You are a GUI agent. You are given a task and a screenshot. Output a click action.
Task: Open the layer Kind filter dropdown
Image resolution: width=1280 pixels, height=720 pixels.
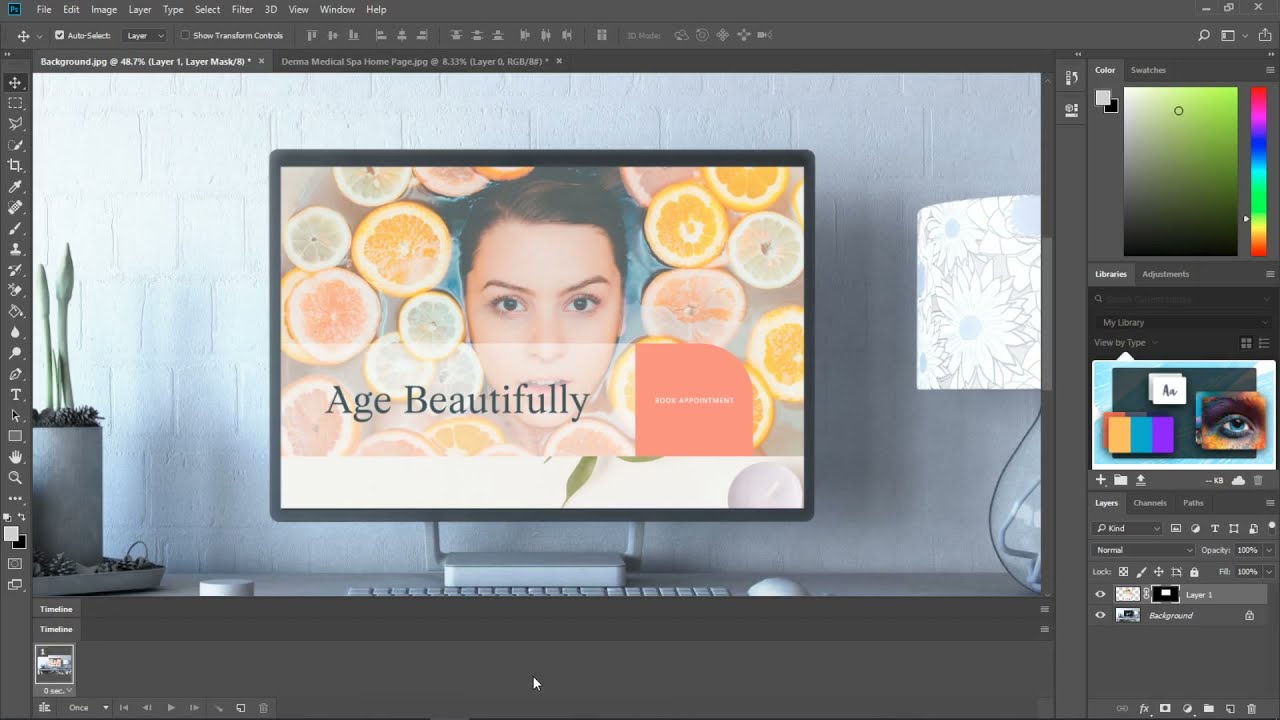pyautogui.click(x=1128, y=528)
